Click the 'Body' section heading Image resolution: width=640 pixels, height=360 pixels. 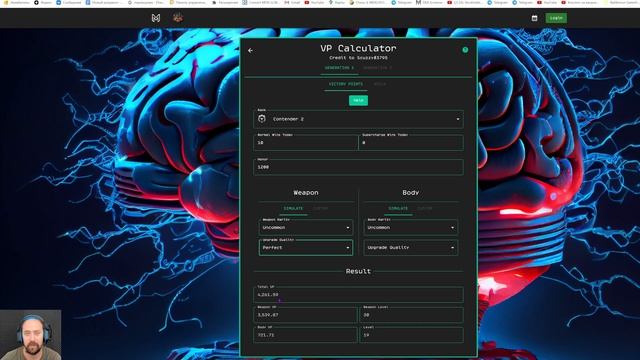(411, 193)
